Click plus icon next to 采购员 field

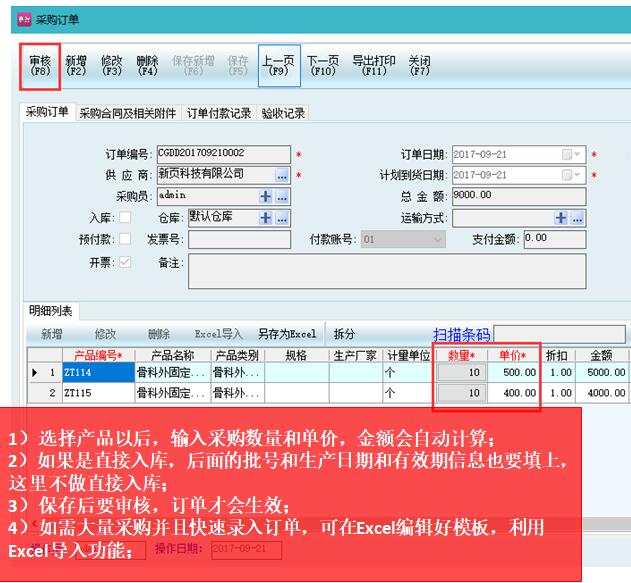pyautogui.click(x=266, y=197)
